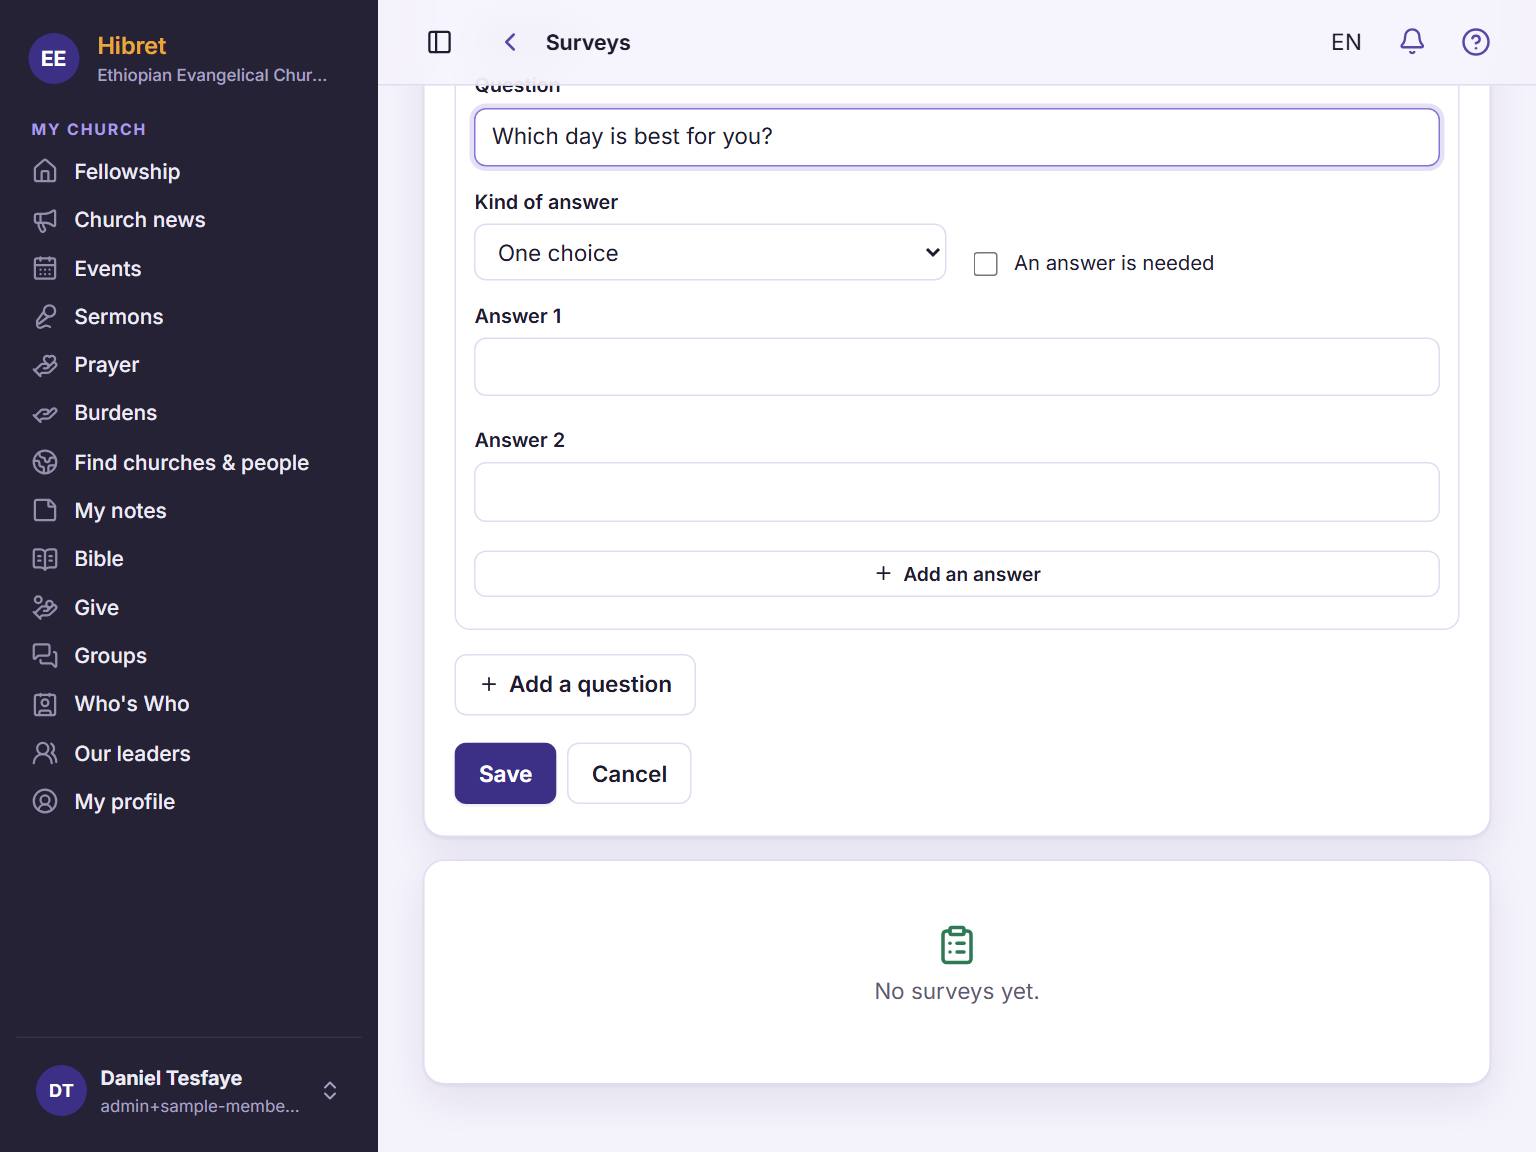Viewport: 1536px width, 1152px height.
Task: Click the My profile user icon
Action: coord(45,801)
